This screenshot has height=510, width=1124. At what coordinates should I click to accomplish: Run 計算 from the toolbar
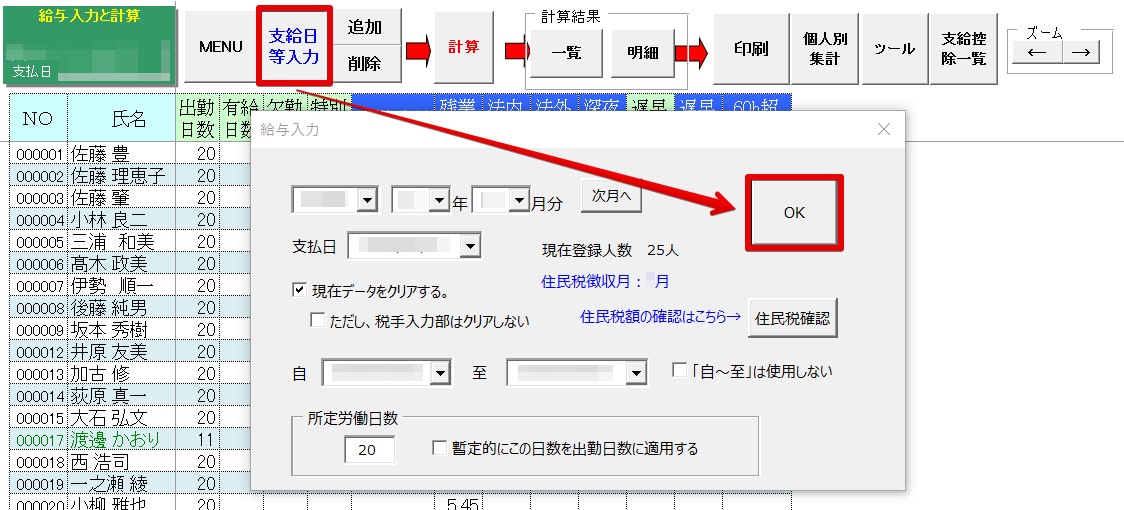(463, 47)
